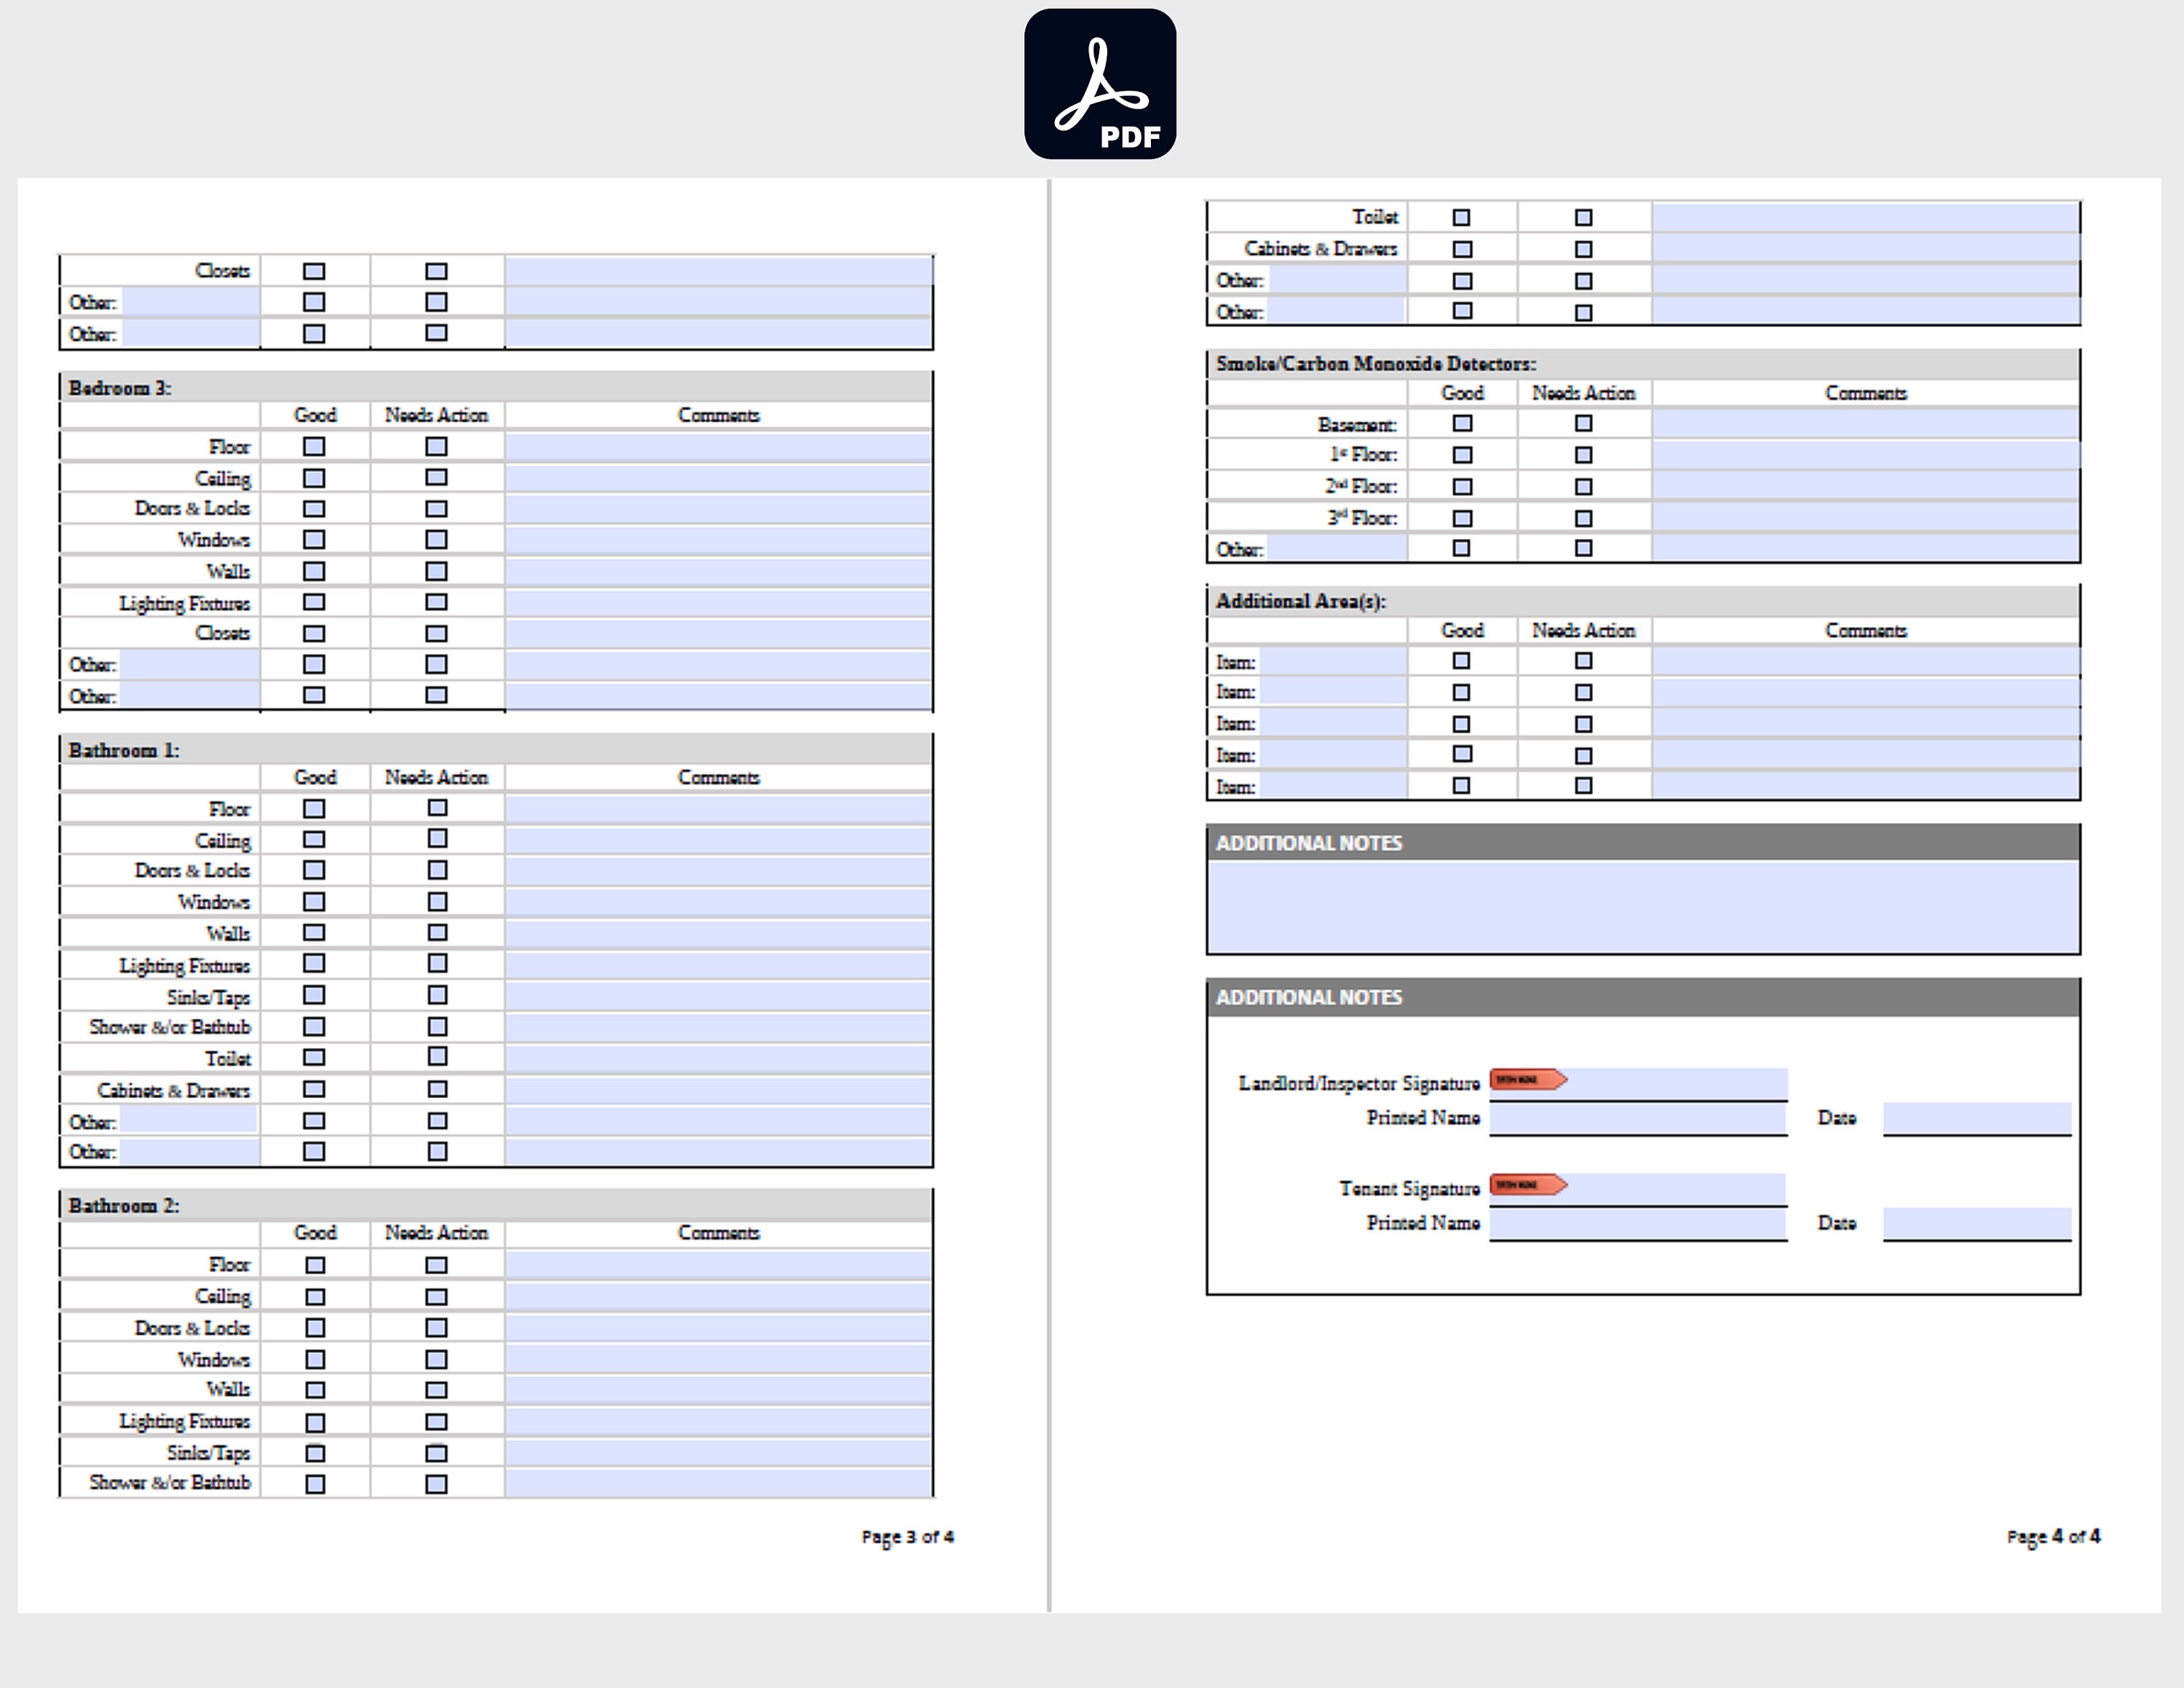Click the 'Page 4 of 4' footer text
The height and width of the screenshot is (1688, 2184).
click(2053, 1537)
